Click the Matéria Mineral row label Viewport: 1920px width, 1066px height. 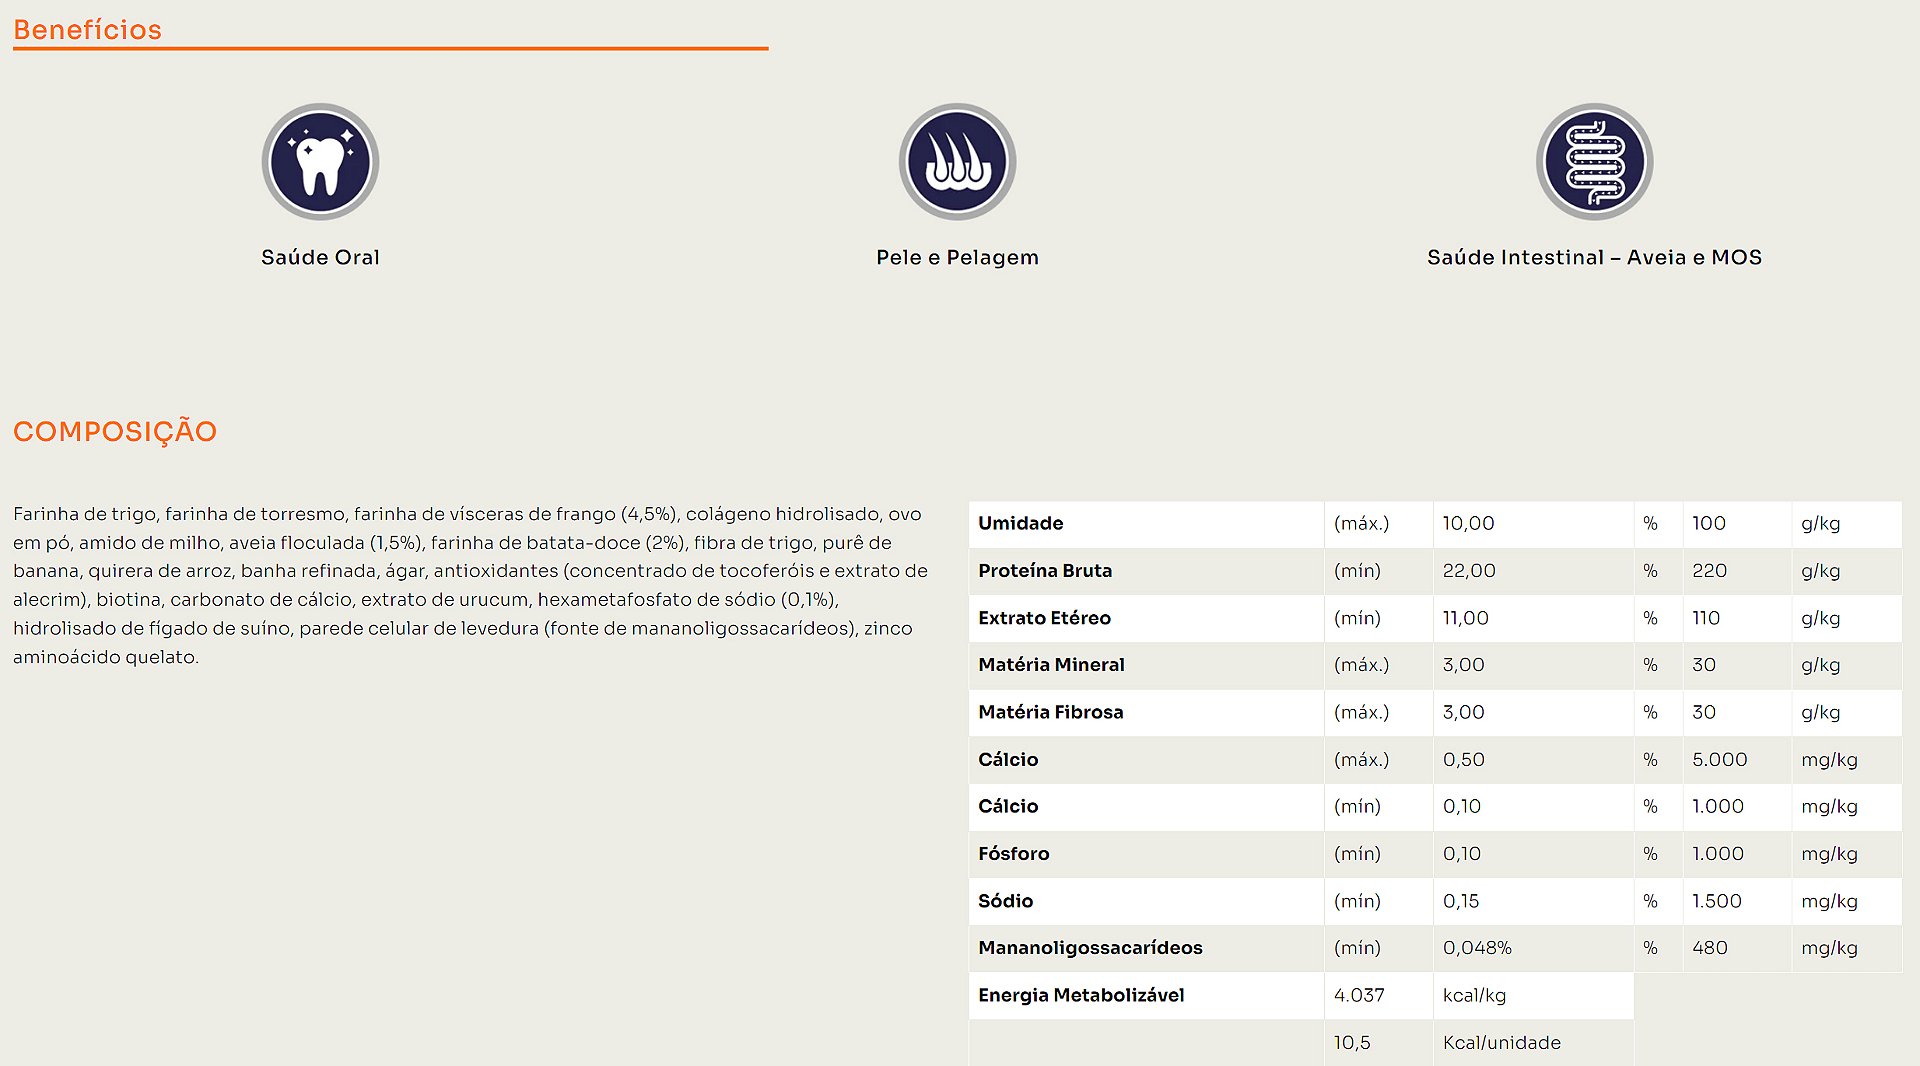click(1051, 665)
